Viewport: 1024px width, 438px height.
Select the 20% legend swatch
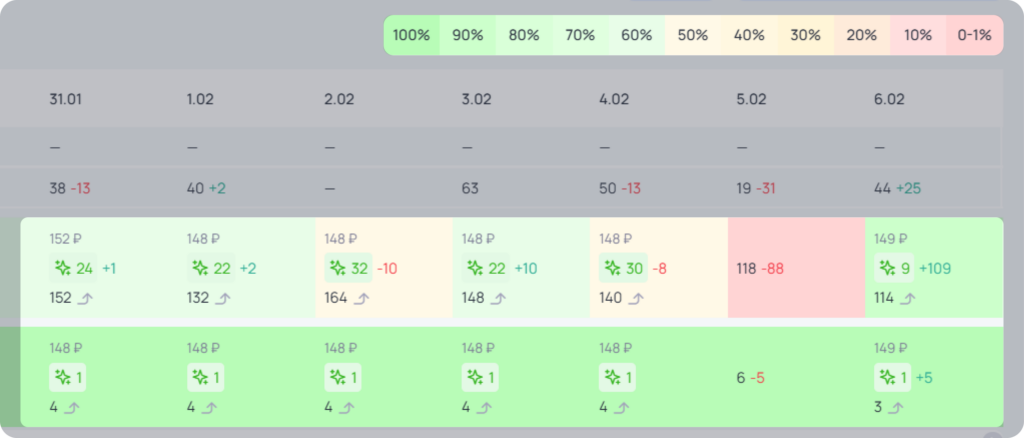[862, 35]
